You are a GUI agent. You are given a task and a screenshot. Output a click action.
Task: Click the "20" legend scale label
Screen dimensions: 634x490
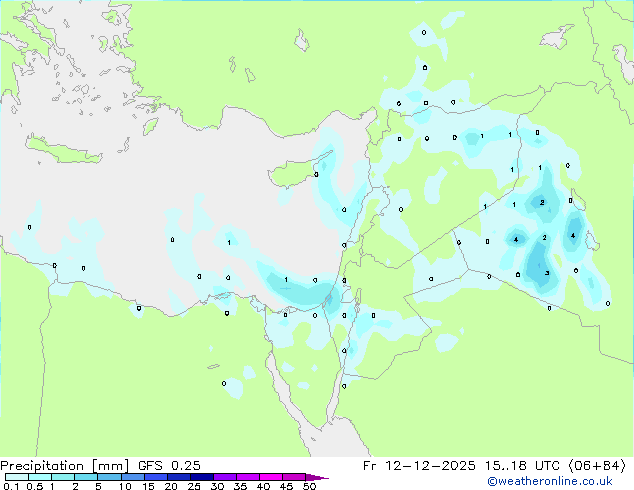171,486
